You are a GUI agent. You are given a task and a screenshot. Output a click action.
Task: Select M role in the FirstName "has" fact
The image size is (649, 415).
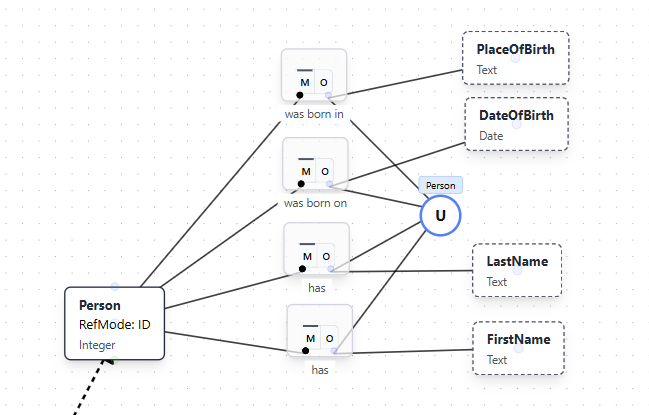coord(310,338)
